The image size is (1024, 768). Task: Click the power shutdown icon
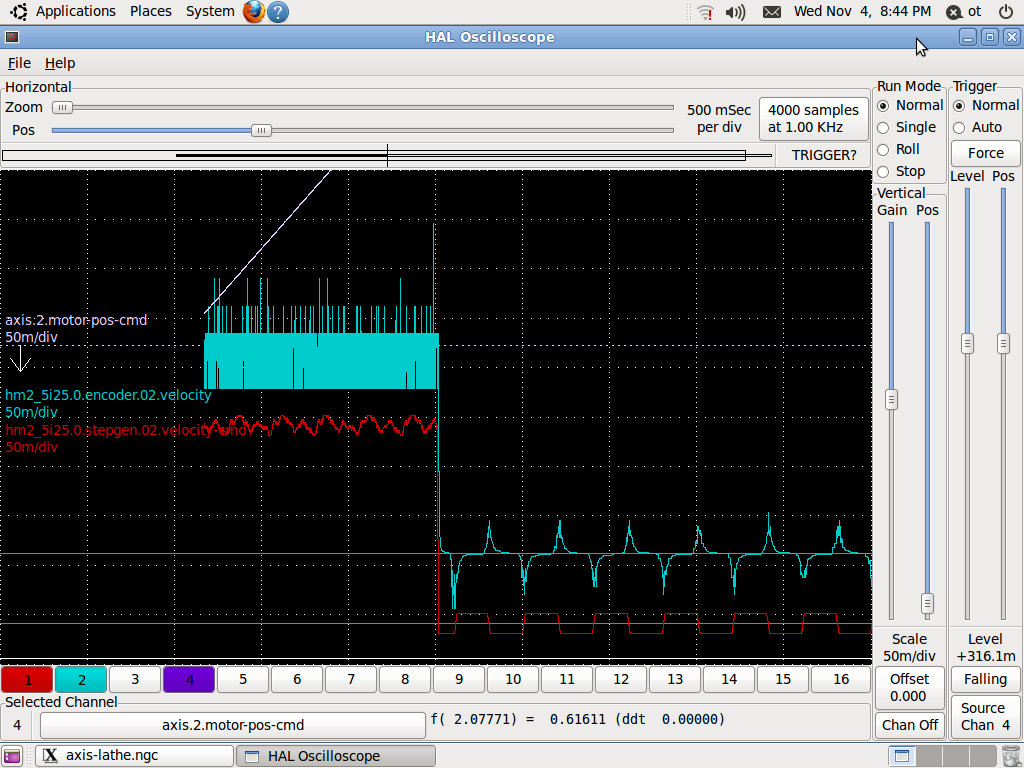tap(1005, 12)
